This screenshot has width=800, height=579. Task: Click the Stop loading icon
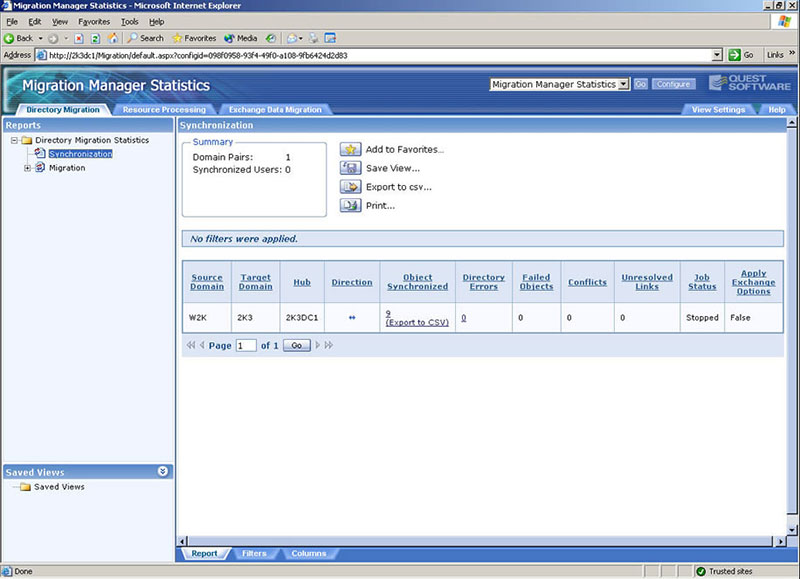tap(79, 38)
